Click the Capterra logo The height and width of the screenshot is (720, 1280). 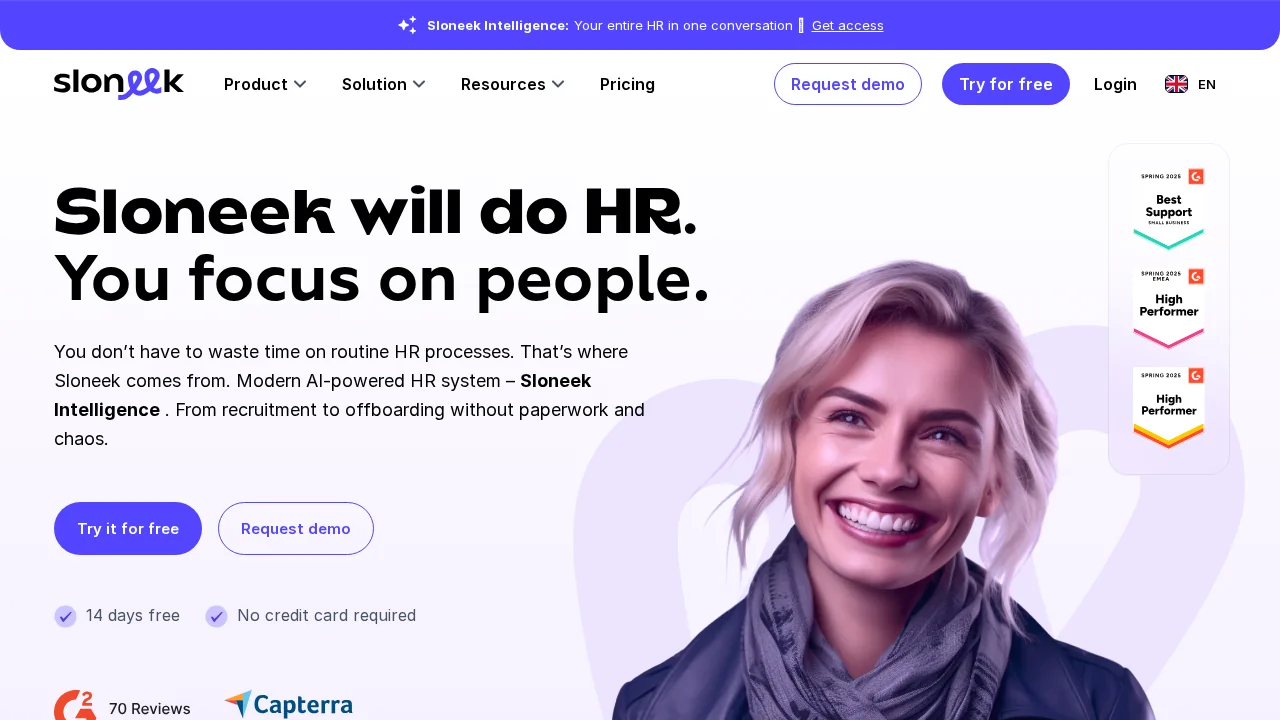(288, 705)
